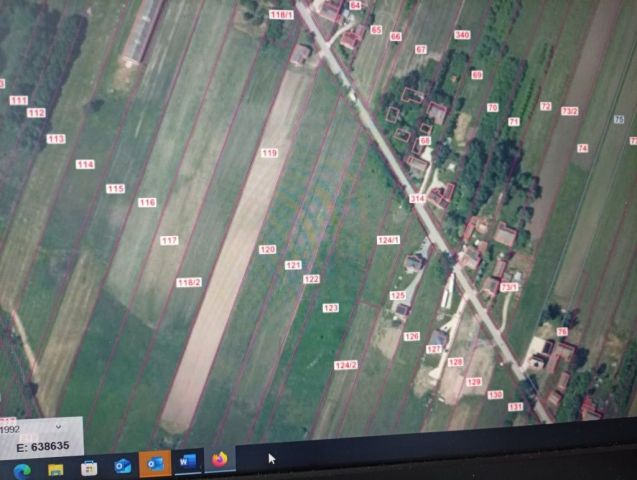Switch to the orange-highlighted Outlook window
The image size is (637, 480).
155,463
